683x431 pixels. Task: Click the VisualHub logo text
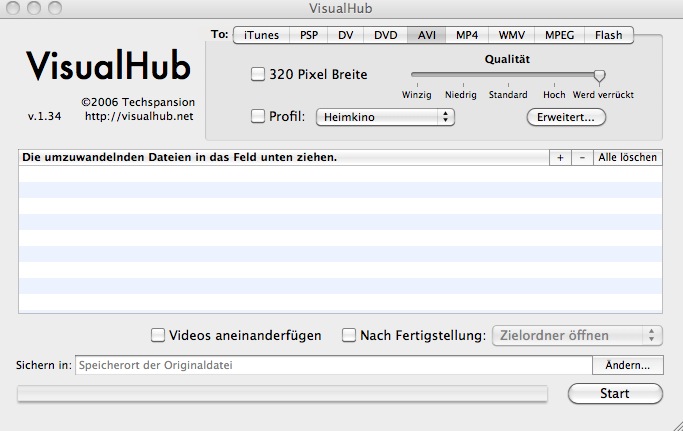[108, 66]
